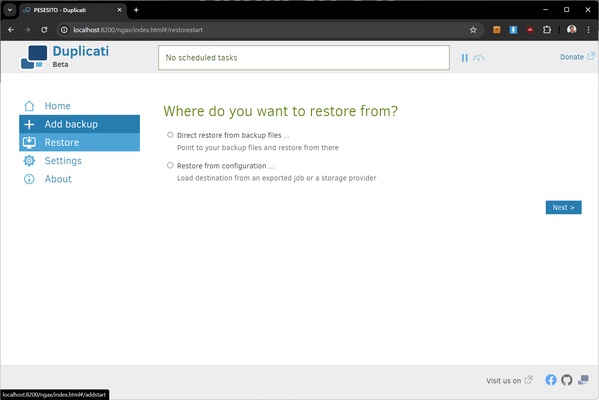This screenshot has width=599, height=400.
Task: Click external link icon beside Donate
Action: 591,56
